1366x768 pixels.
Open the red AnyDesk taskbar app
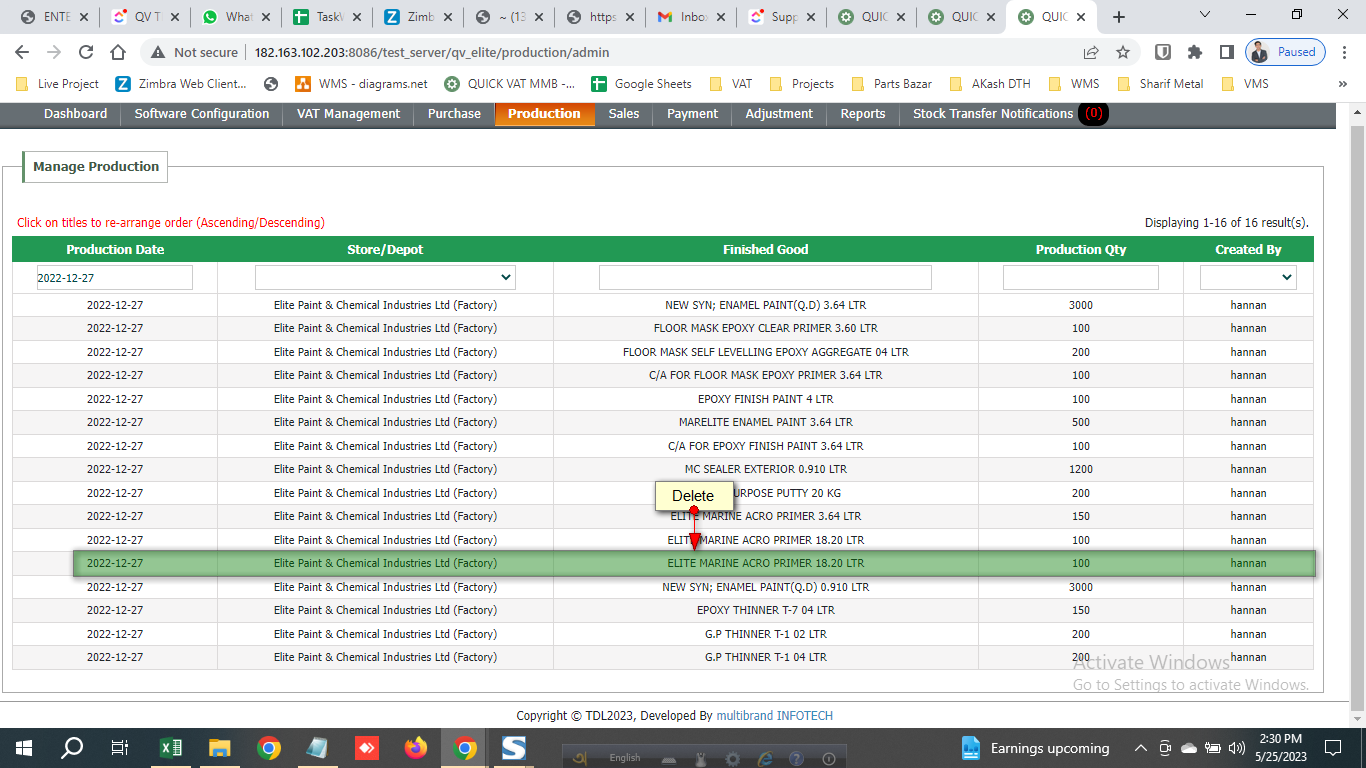point(366,747)
